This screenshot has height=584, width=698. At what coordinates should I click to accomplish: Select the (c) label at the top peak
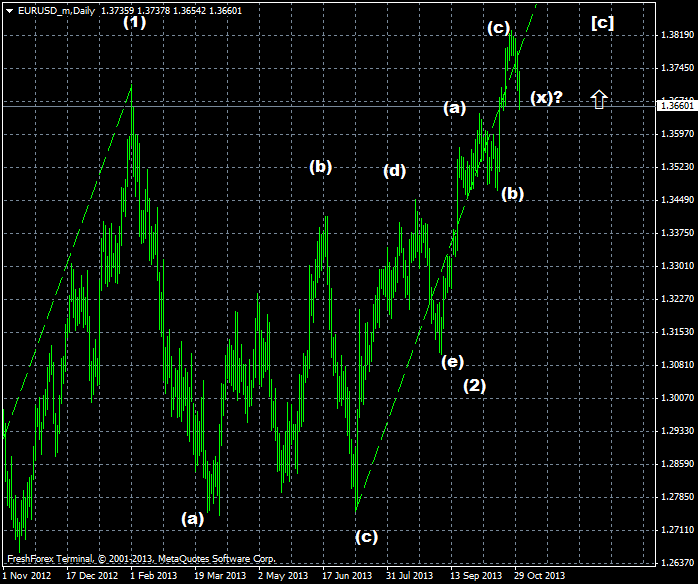pos(498,28)
